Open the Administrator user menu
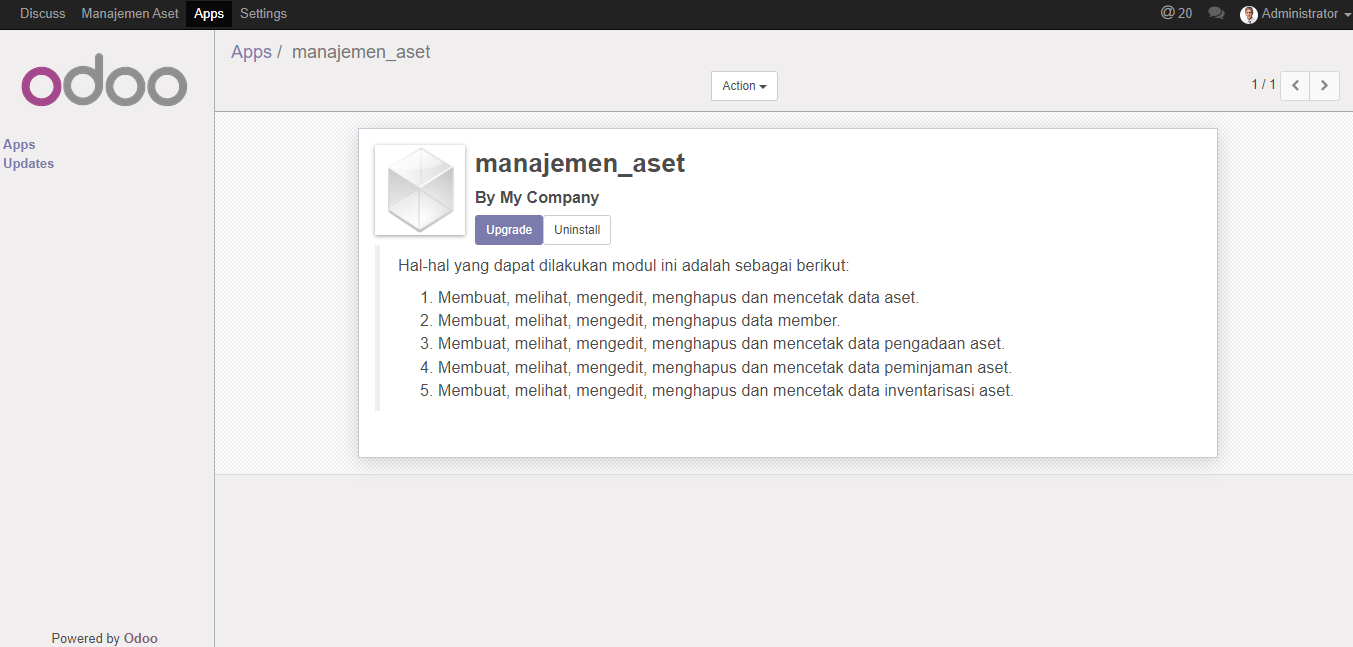Viewport: 1353px width, 647px height. pos(1295,14)
